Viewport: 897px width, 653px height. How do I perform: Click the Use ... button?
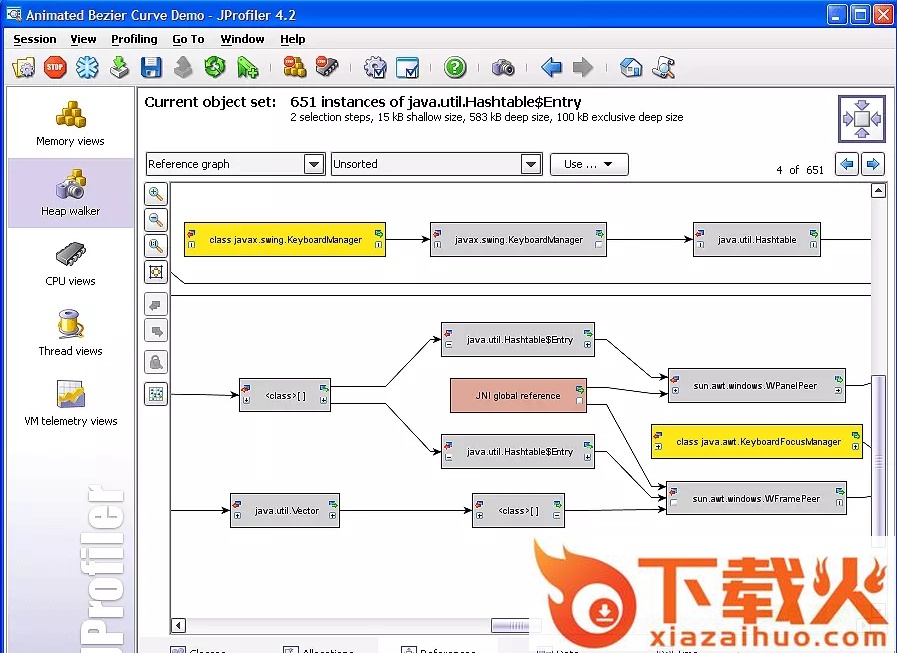[x=589, y=164]
